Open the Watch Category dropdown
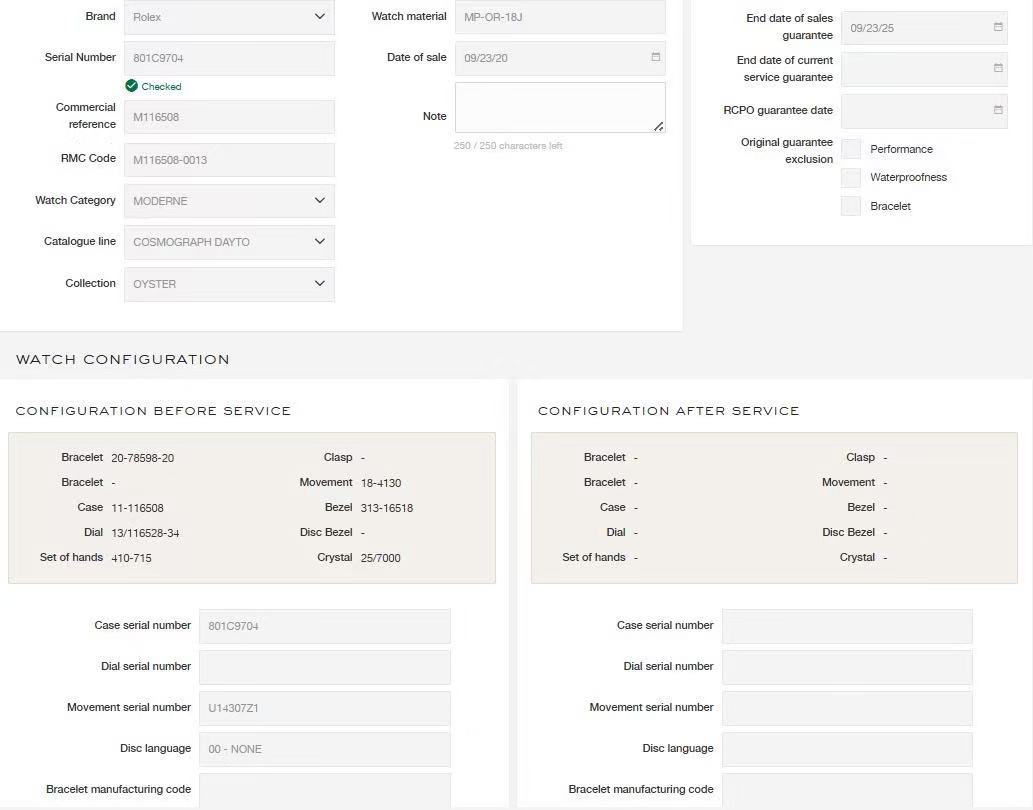Image resolution: width=1033 pixels, height=810 pixels. tap(229, 201)
